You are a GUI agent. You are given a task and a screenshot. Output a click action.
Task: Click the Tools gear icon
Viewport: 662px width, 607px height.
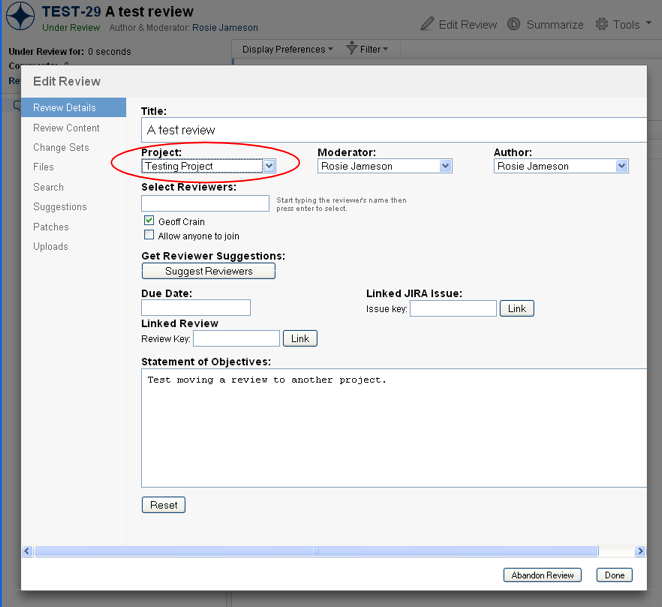click(602, 24)
